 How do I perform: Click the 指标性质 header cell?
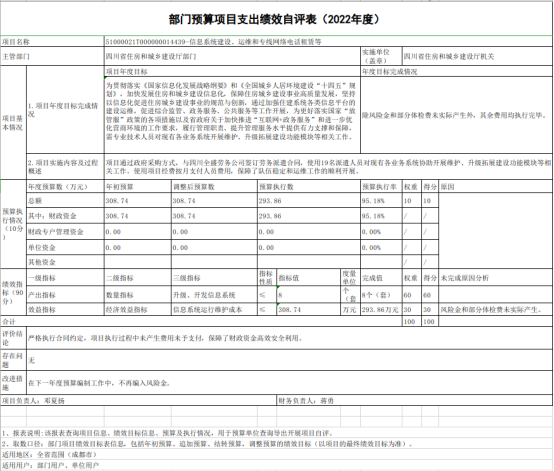coord(267,278)
